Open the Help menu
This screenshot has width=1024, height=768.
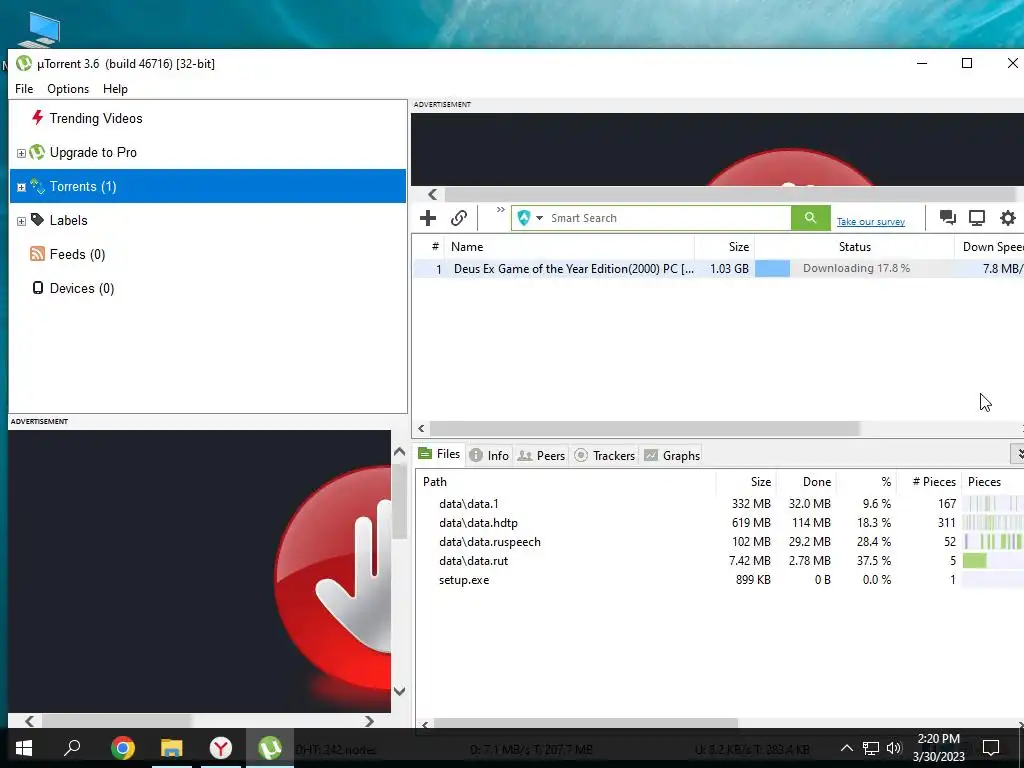tap(116, 89)
